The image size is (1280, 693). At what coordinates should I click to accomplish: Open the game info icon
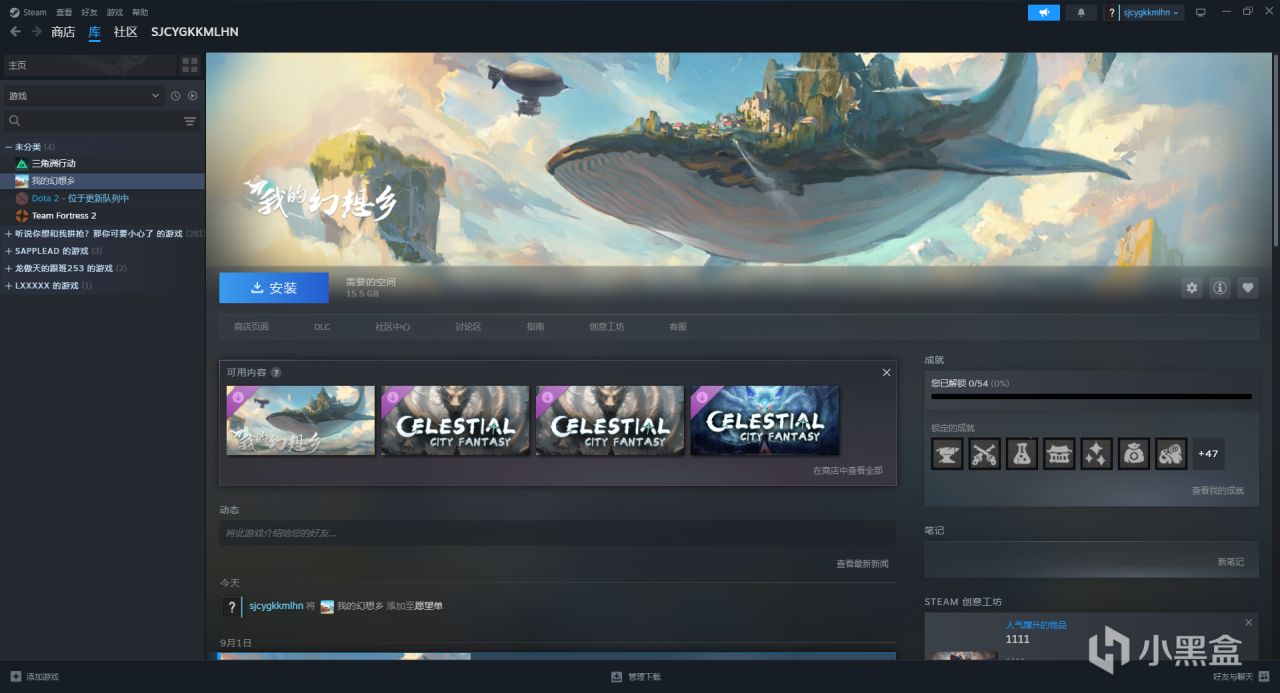(1220, 288)
